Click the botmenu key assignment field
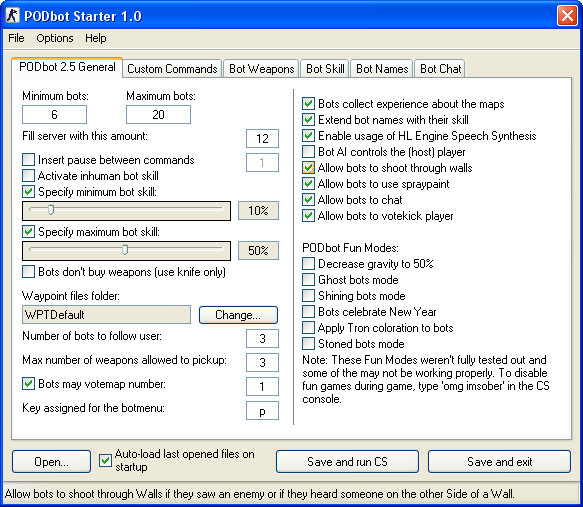 (262, 411)
